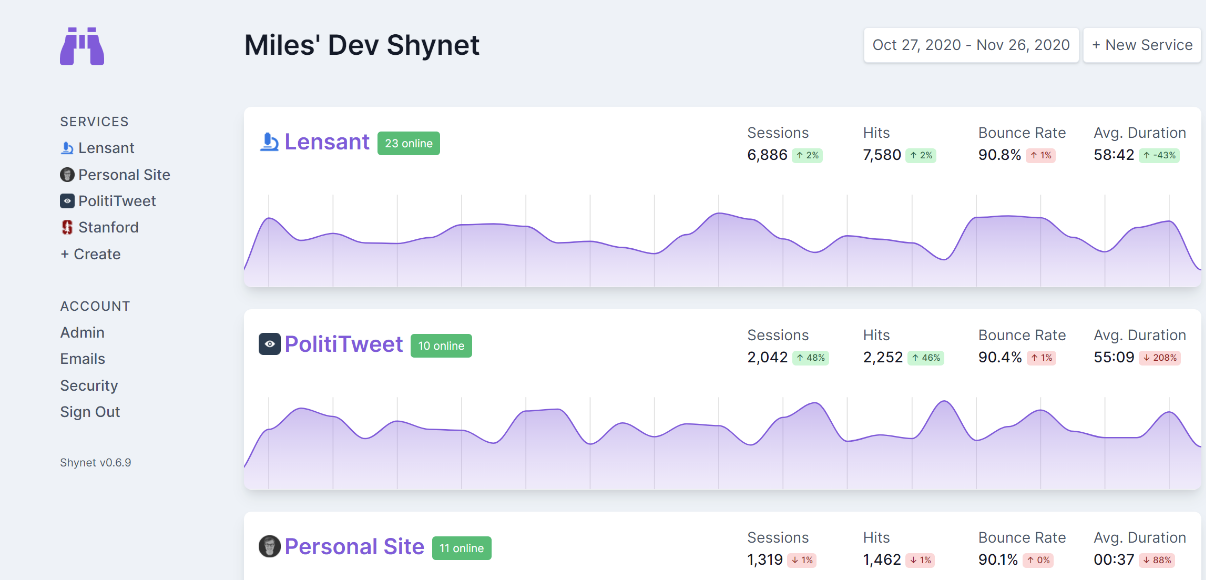The width and height of the screenshot is (1206, 580).
Task: Open the Security settings link
Action: (89, 386)
